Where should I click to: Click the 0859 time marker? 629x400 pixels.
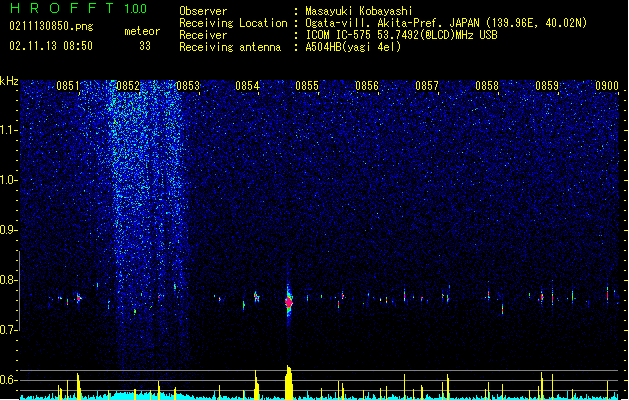[x=547, y=86]
